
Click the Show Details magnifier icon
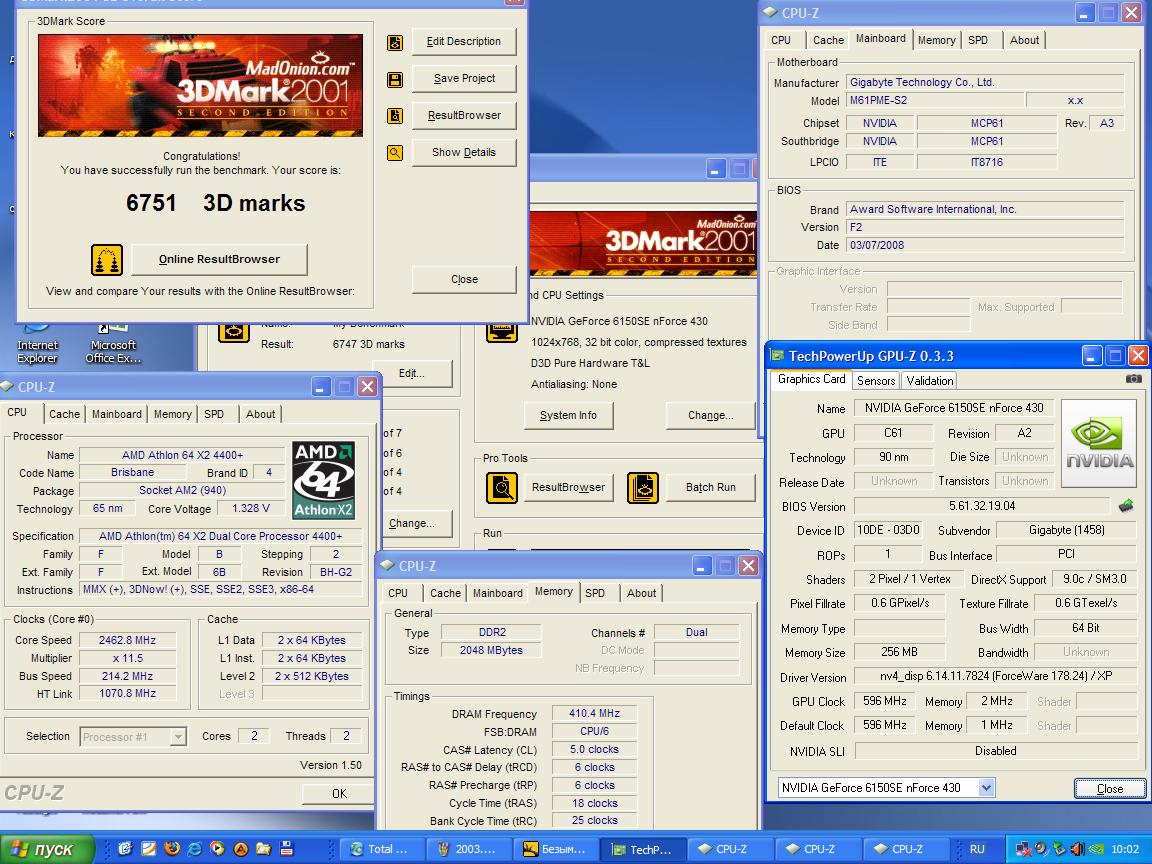point(395,153)
